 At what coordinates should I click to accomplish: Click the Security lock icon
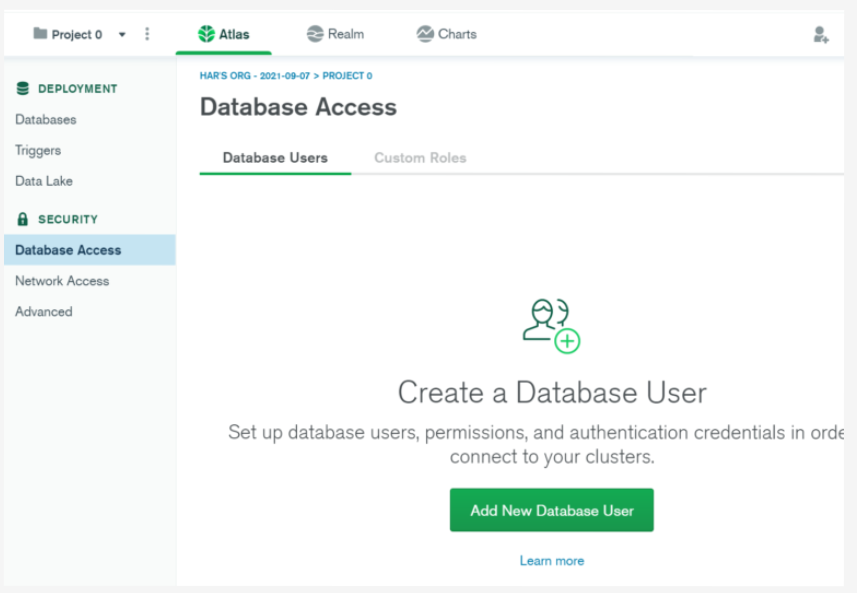coord(22,219)
